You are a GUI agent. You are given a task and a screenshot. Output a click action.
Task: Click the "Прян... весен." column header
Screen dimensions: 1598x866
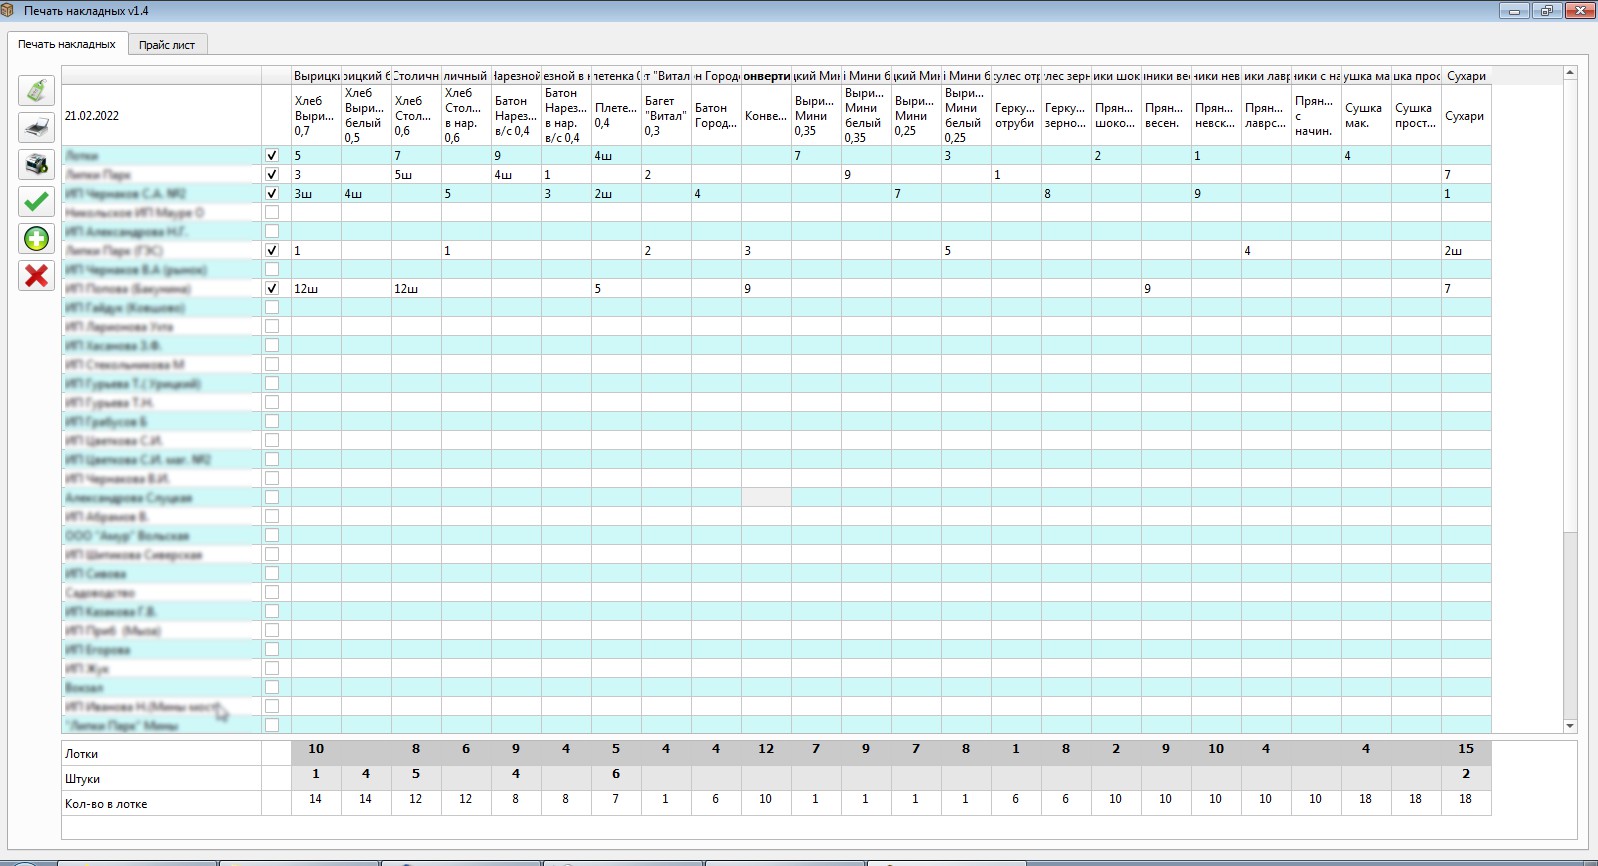point(1166,116)
